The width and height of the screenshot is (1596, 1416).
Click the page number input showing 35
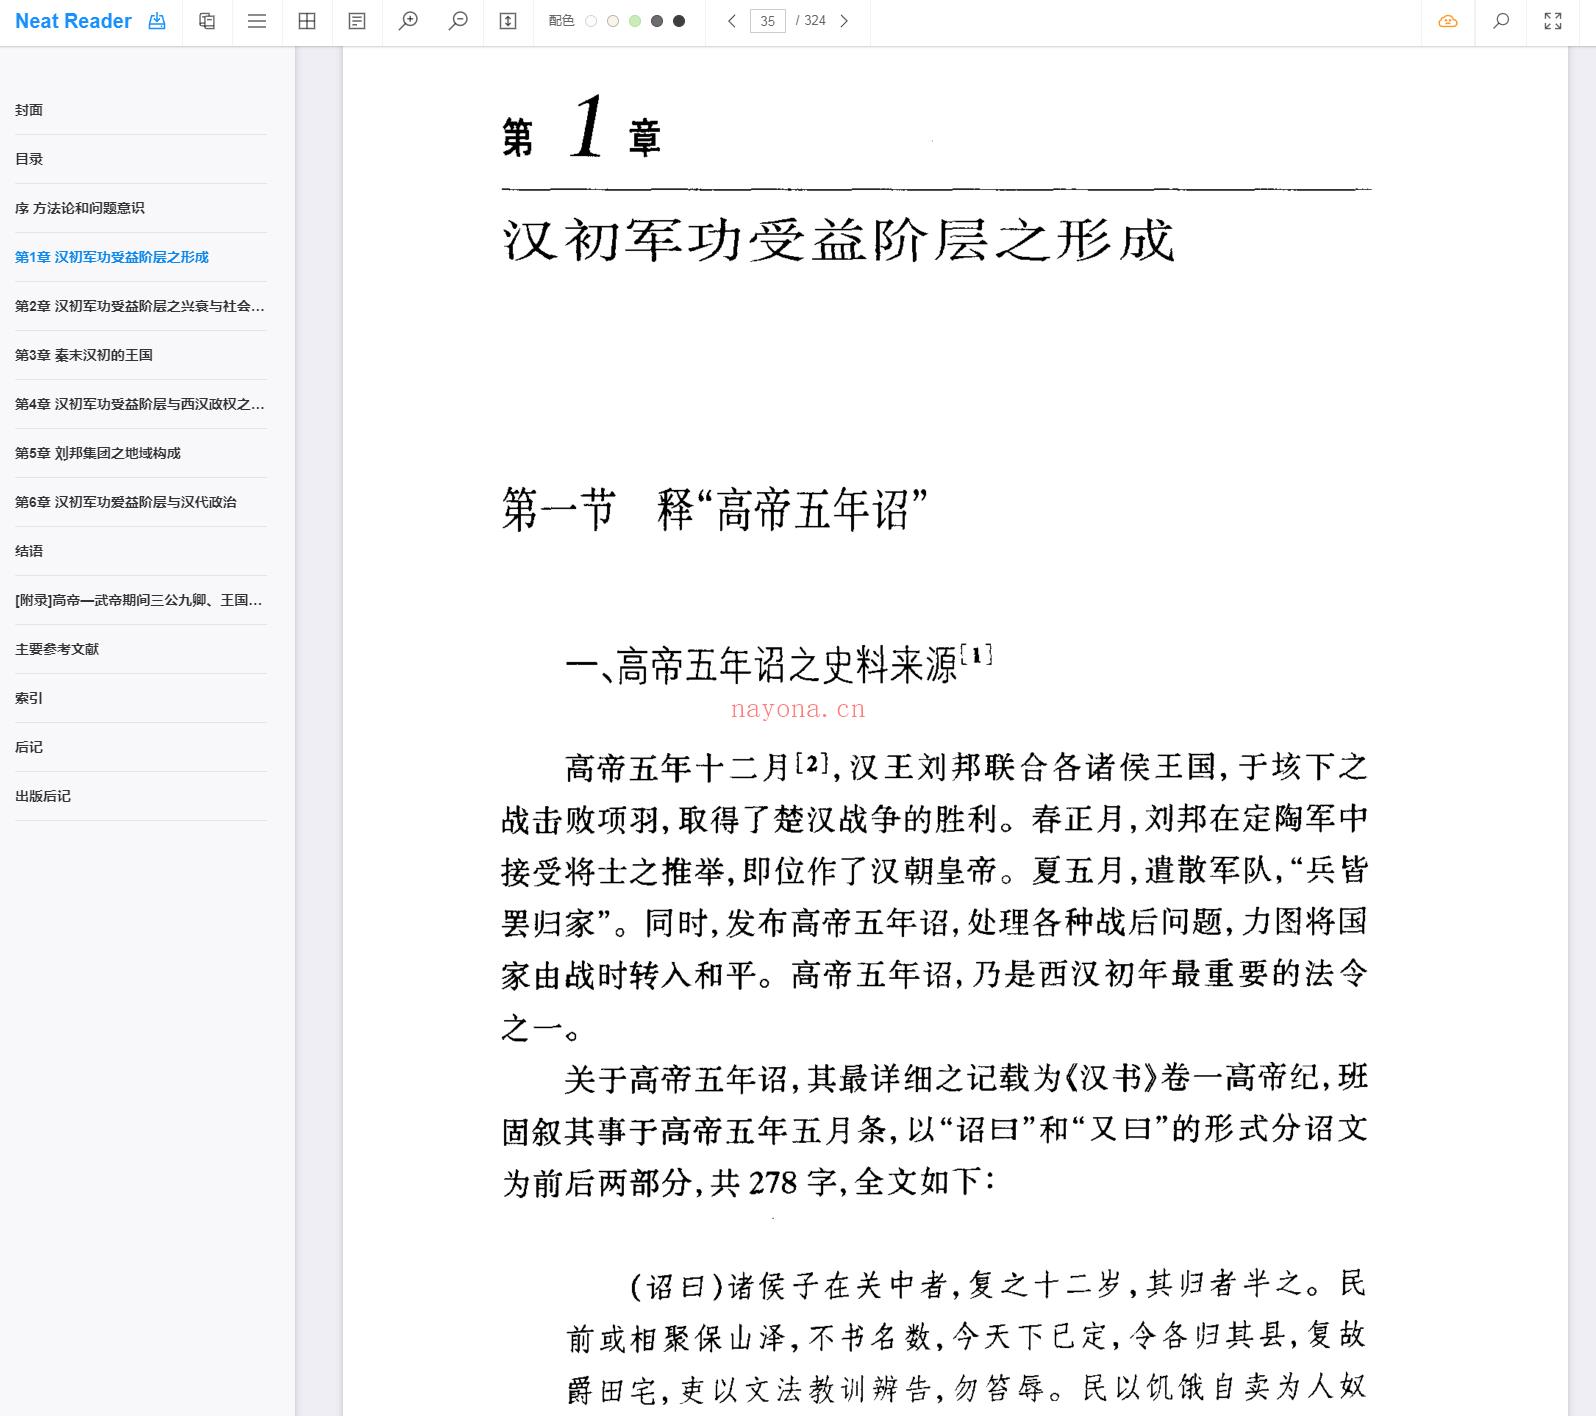(x=768, y=21)
